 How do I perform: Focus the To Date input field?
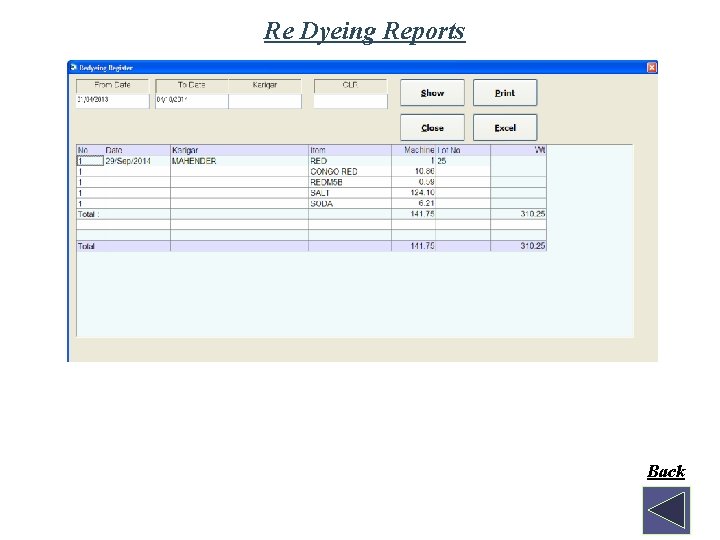[191, 101]
